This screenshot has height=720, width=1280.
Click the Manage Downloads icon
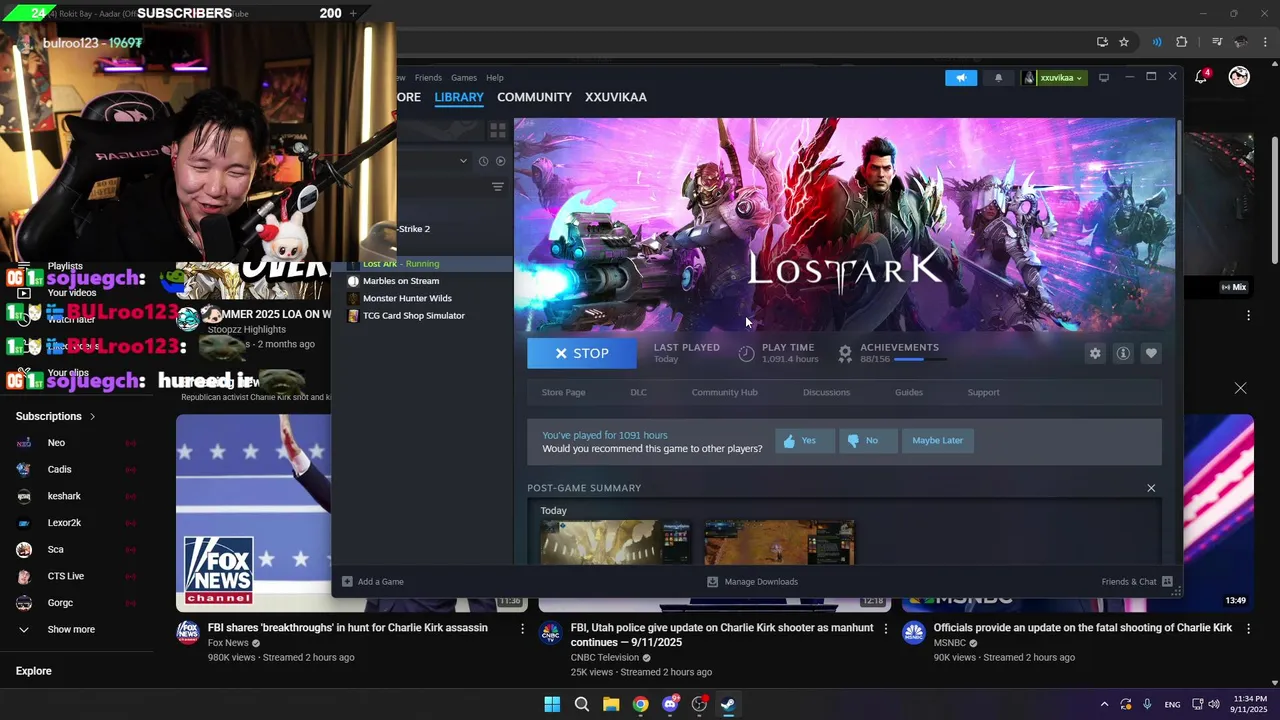[x=712, y=581]
